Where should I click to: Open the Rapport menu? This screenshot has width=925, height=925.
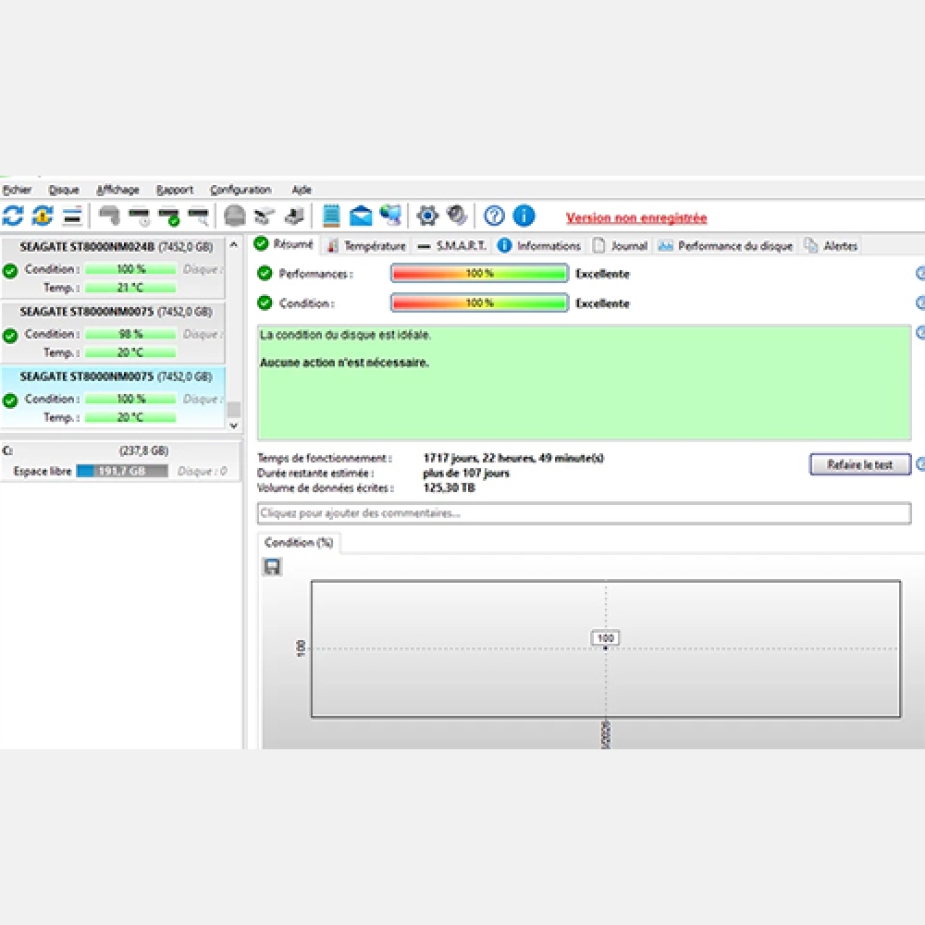pyautogui.click(x=175, y=190)
